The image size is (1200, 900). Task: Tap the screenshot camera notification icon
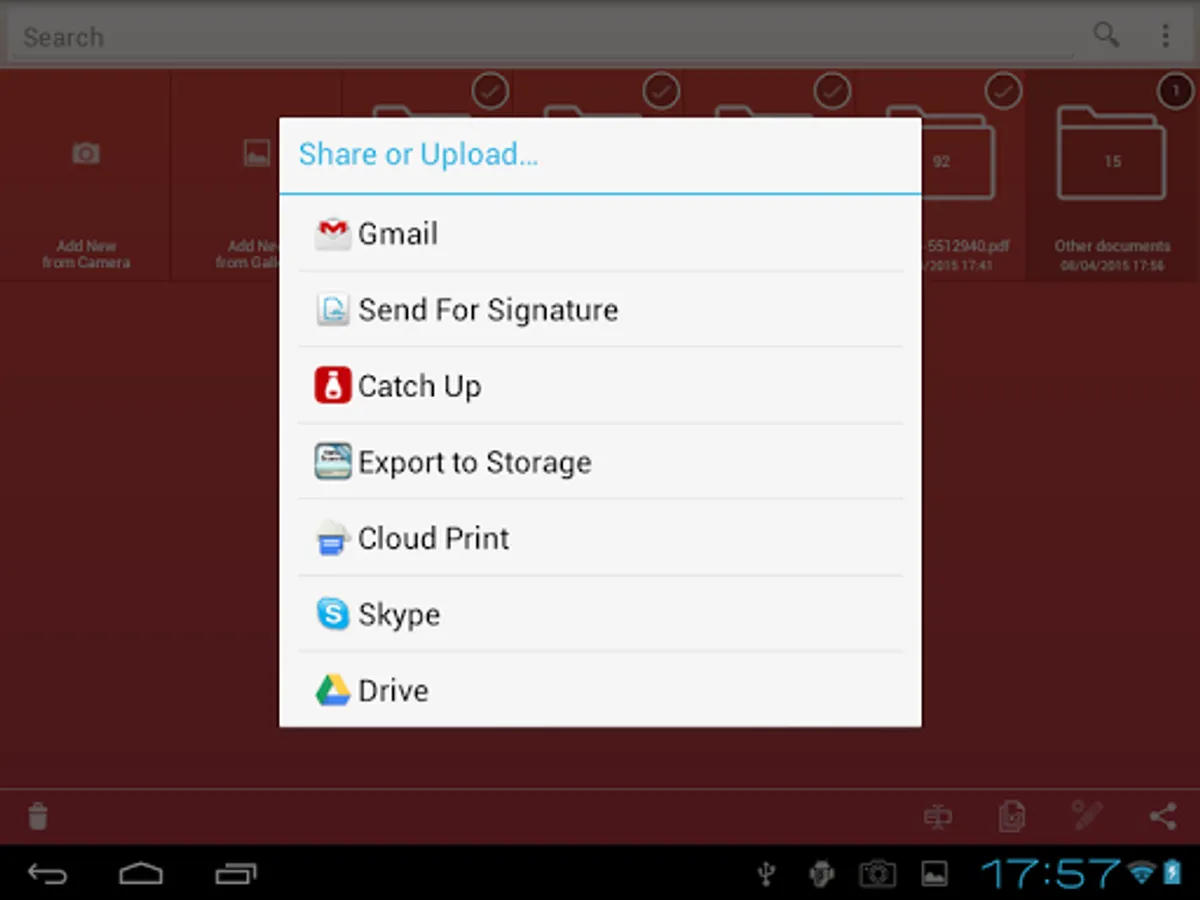coord(878,874)
